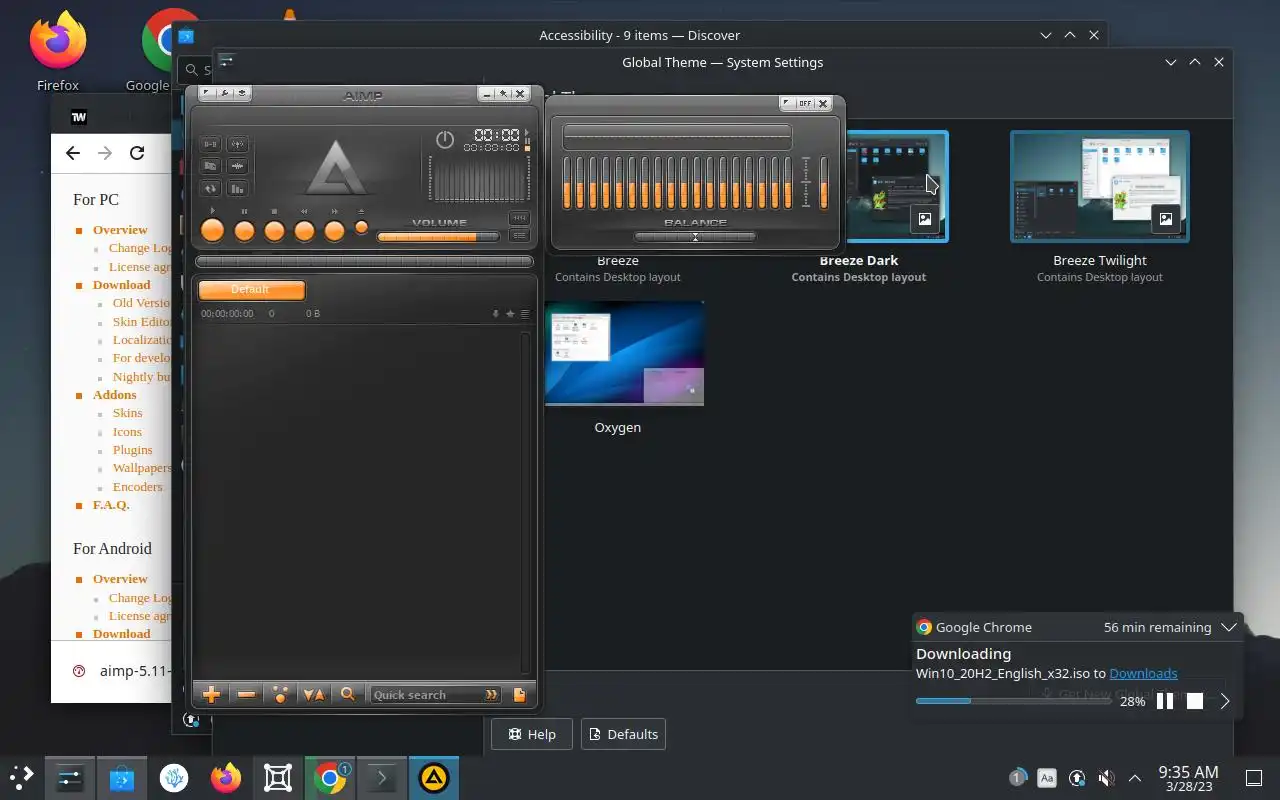
Task: Open playlist header list menu icon
Action: click(x=525, y=314)
